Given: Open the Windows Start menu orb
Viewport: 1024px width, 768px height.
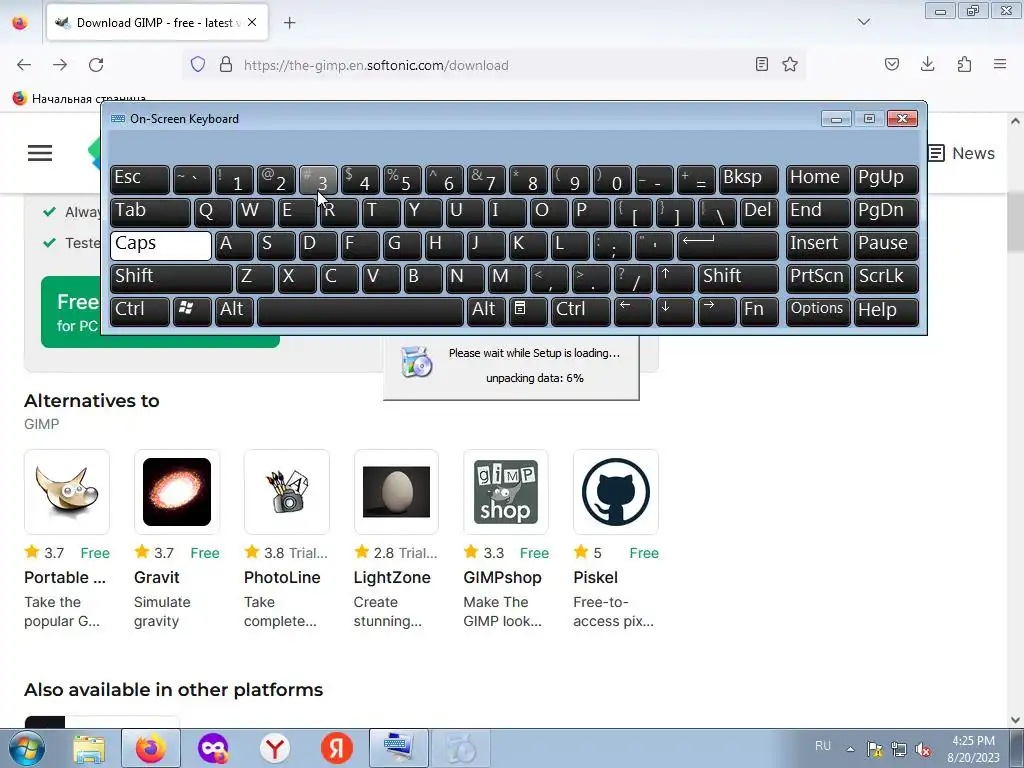Looking at the screenshot, I should (27, 748).
